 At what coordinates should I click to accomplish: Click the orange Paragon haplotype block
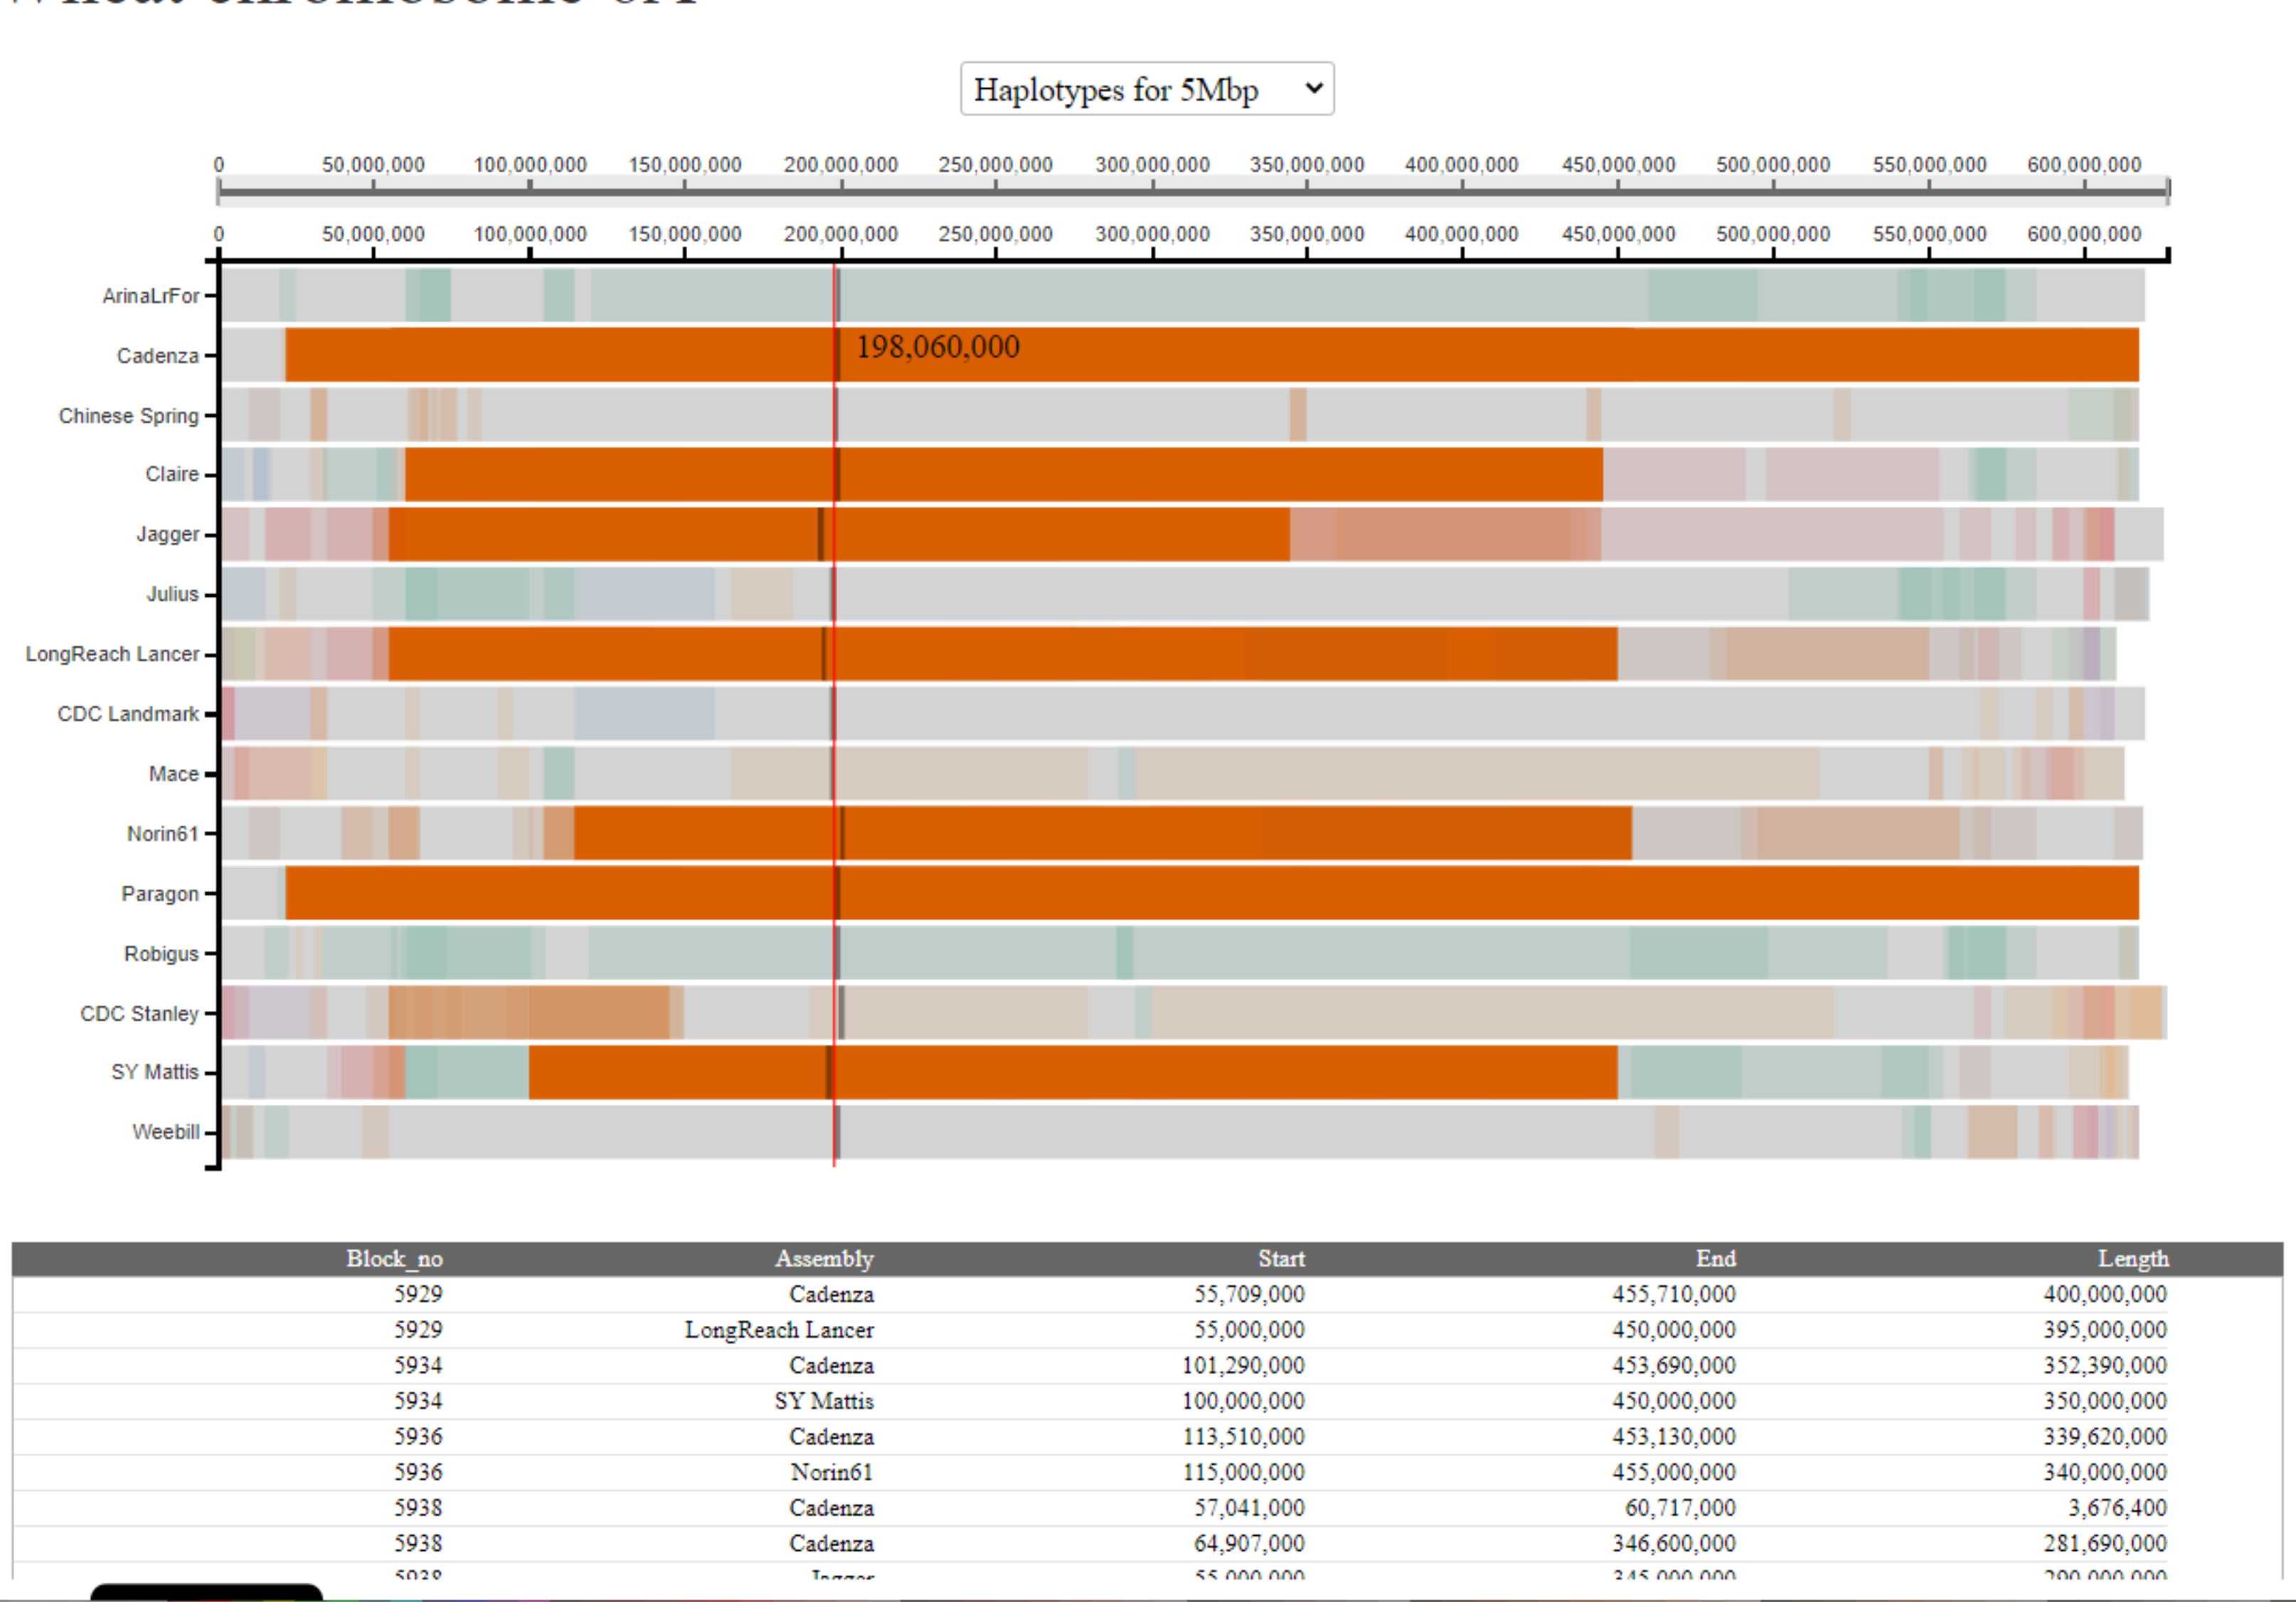click(1212, 893)
